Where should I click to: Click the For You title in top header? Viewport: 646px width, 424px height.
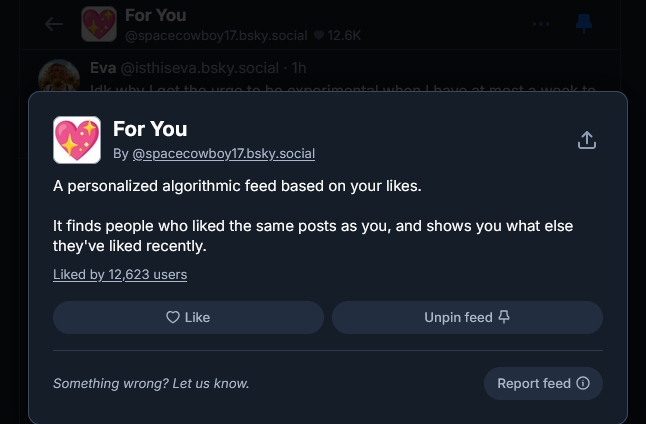(155, 15)
